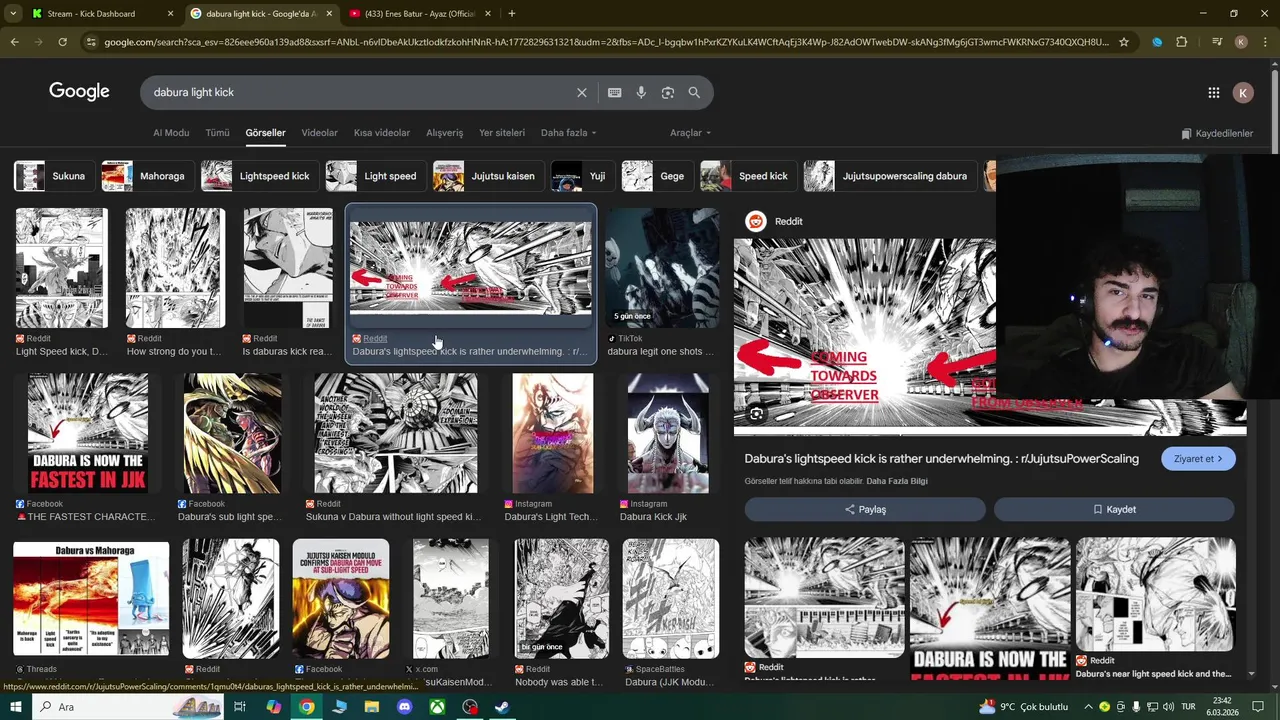Select the Jujutsu kaisen filter chip

488,176
